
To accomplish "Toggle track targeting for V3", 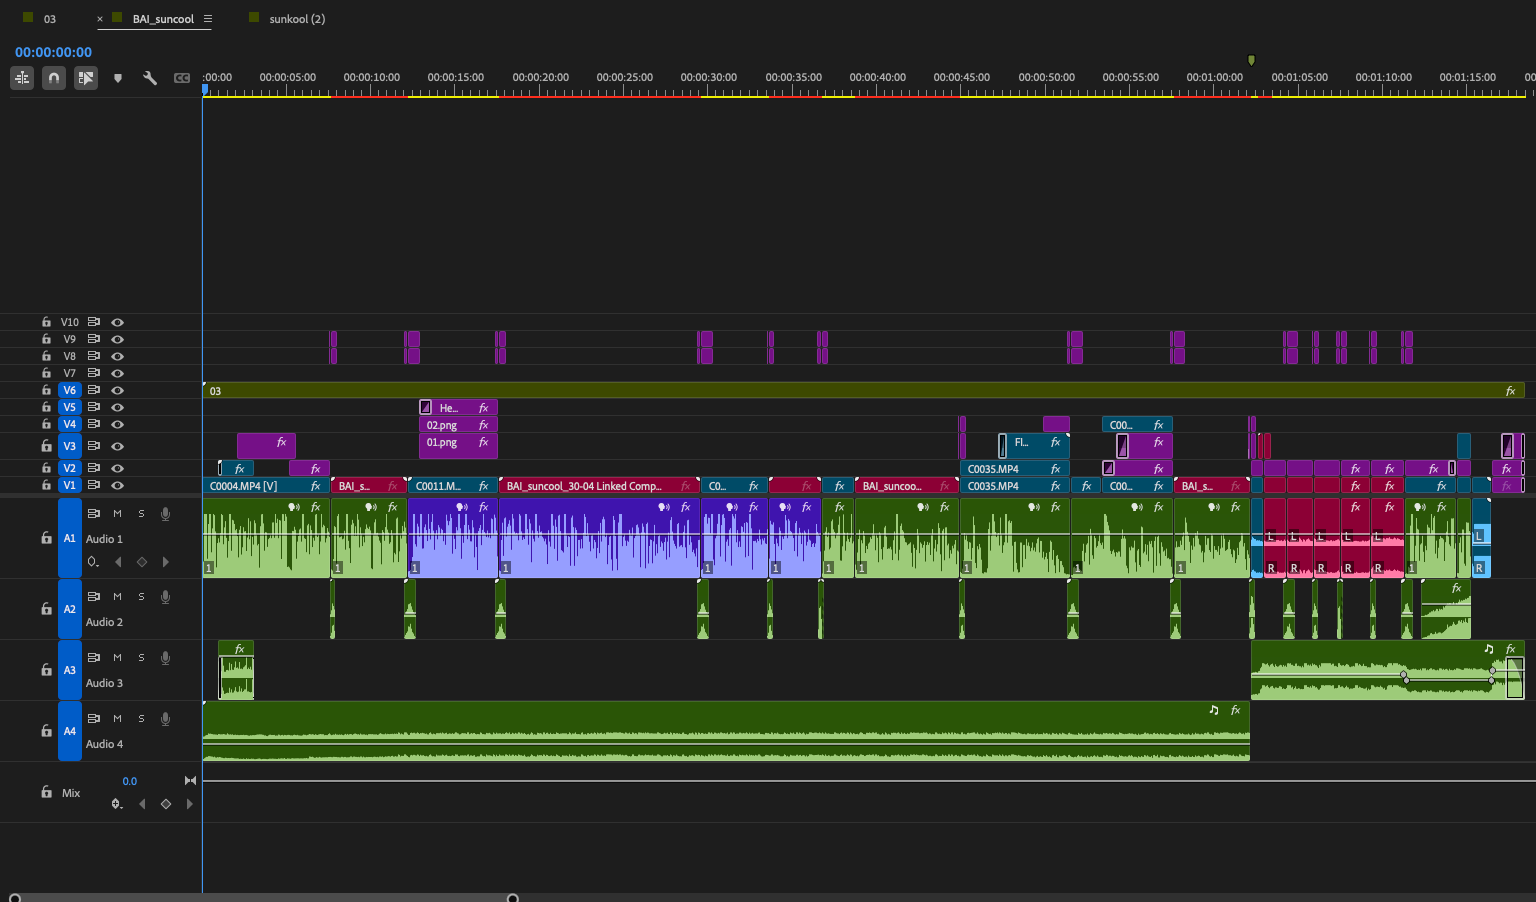I will click(x=69, y=446).
